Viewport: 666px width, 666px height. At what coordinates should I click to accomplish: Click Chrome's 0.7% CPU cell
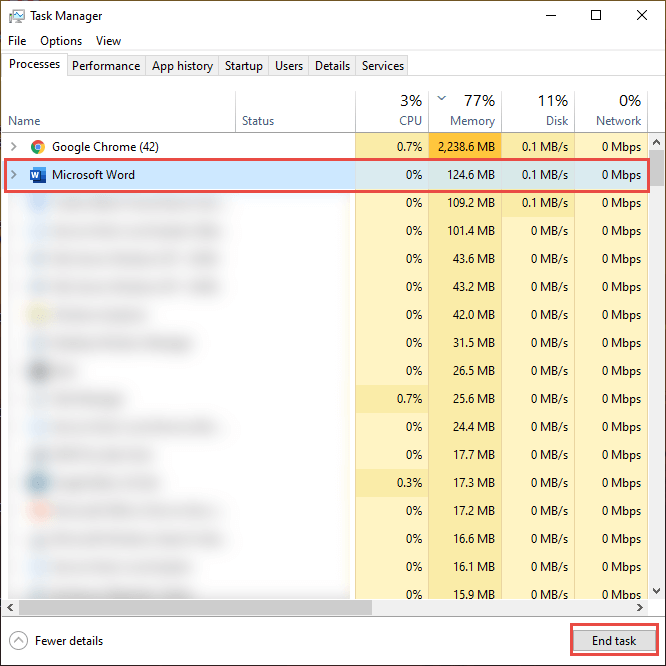pos(392,147)
